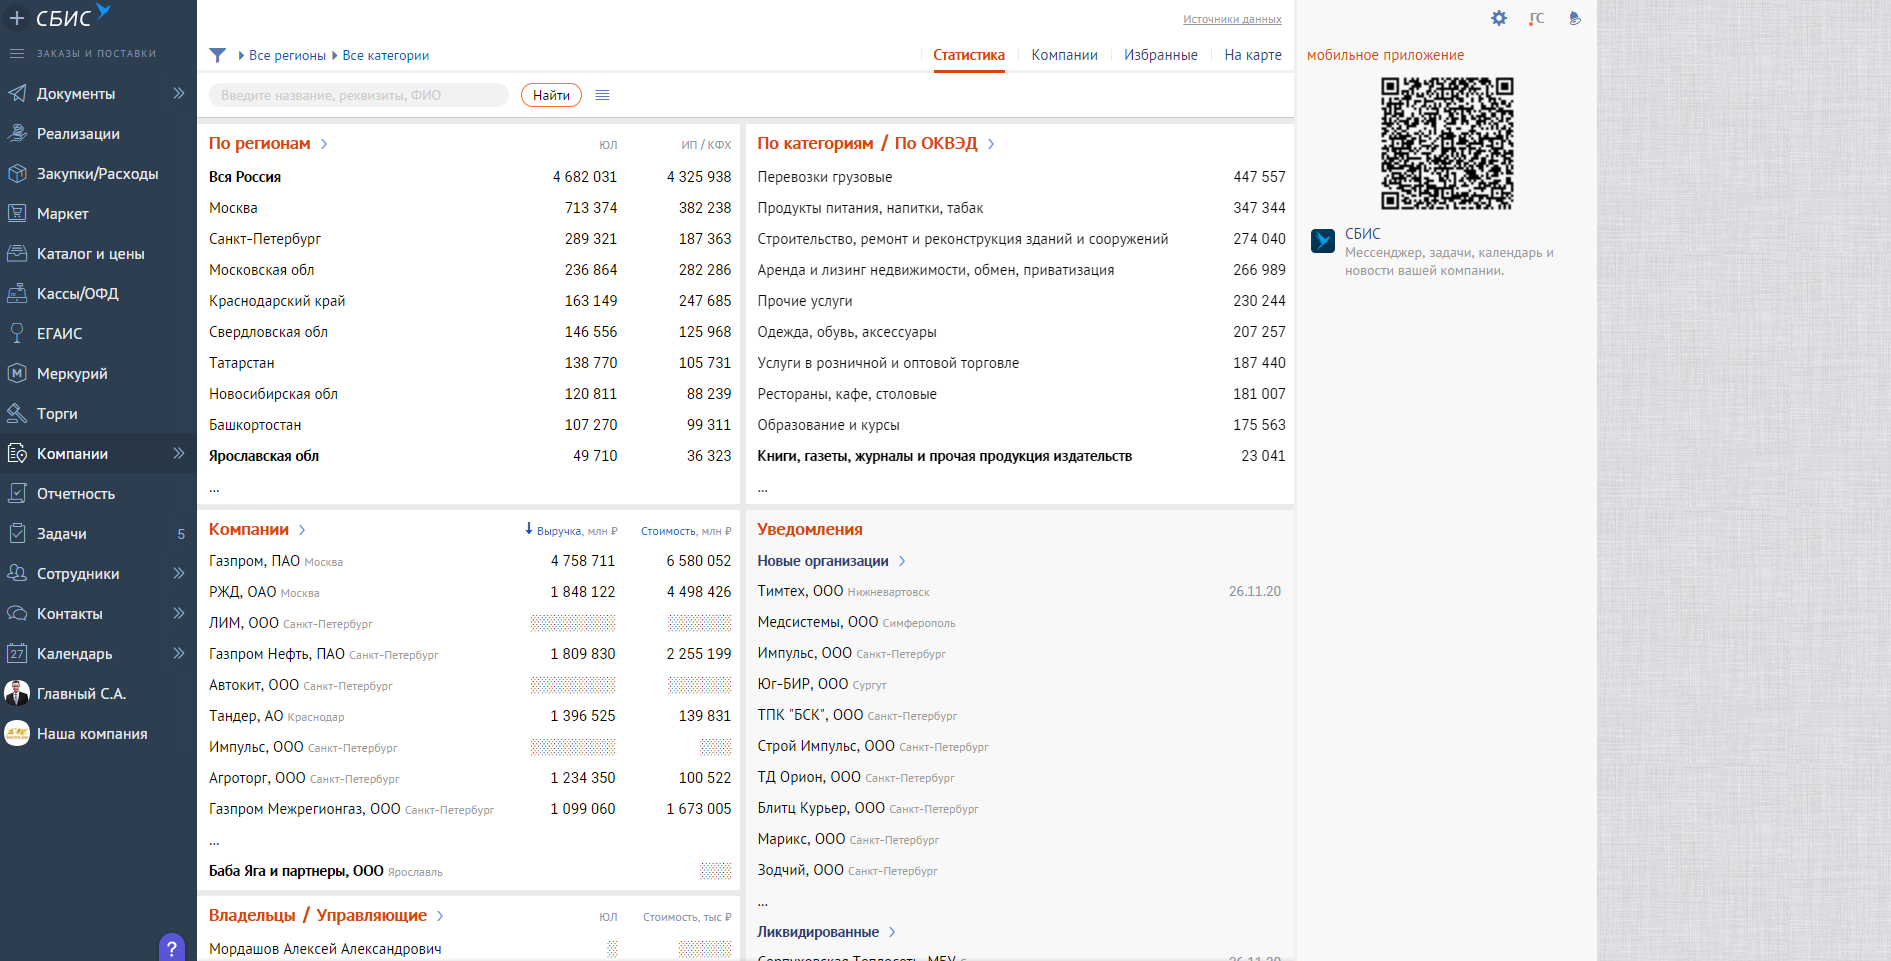Open the Главный С.А. profile avatar
This screenshot has height=961, width=1891.
(x=17, y=693)
